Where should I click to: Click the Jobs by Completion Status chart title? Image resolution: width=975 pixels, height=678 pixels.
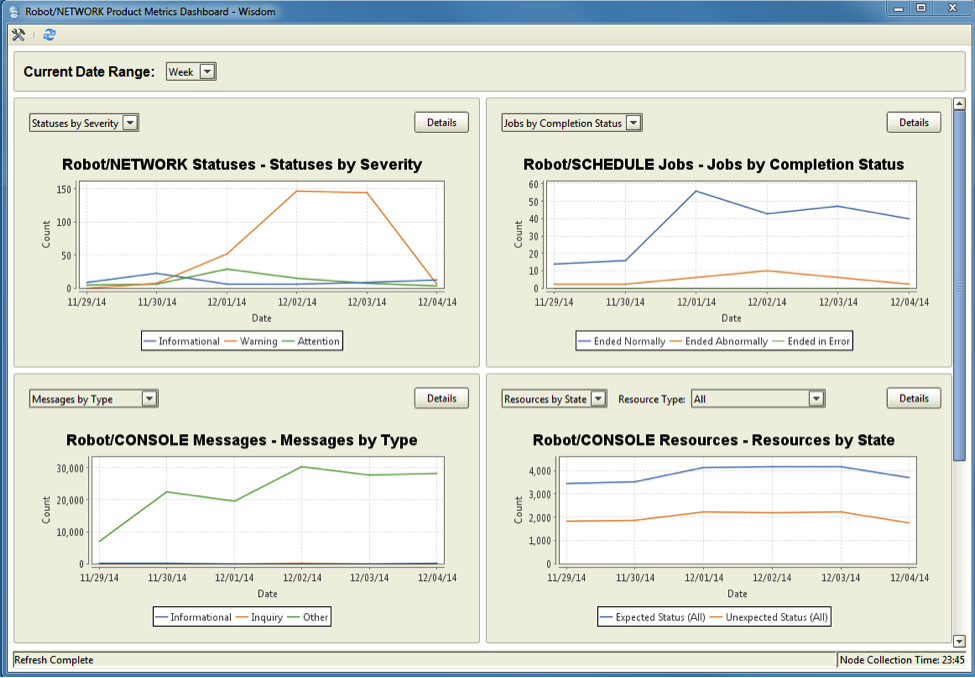click(x=713, y=165)
